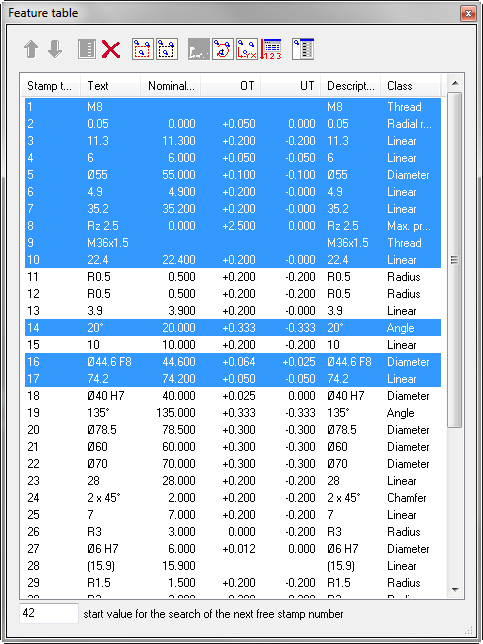483x644 pixels.
Task: Select row 9 with text M36x1.5
Action: [233, 243]
